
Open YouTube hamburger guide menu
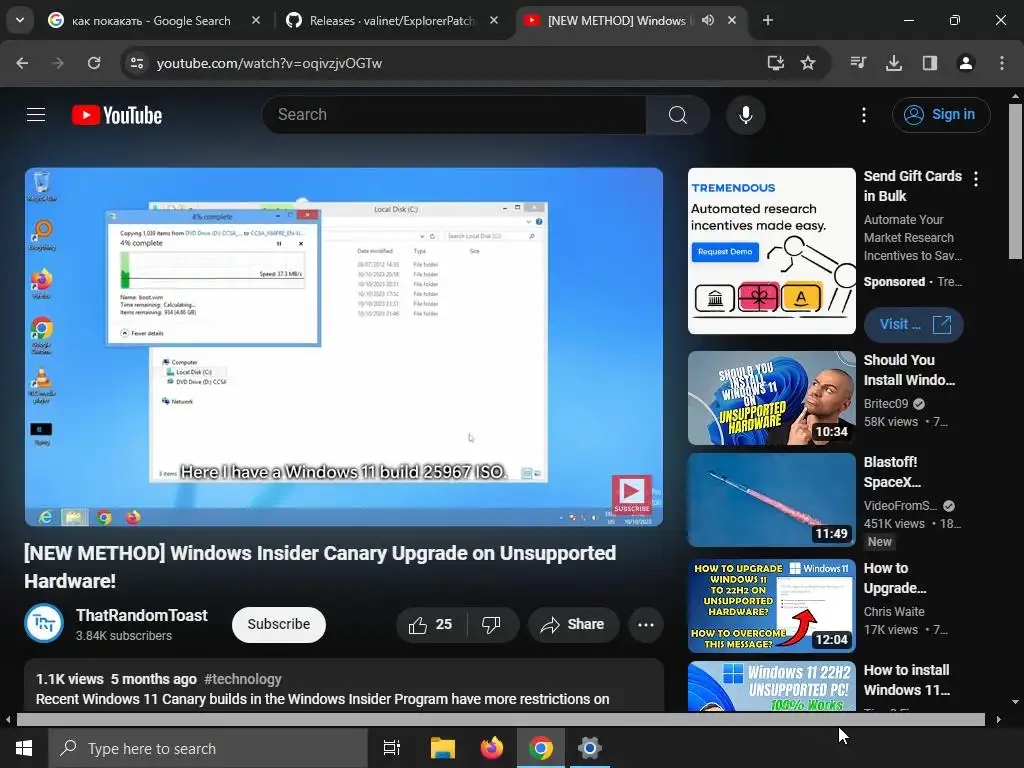click(36, 115)
